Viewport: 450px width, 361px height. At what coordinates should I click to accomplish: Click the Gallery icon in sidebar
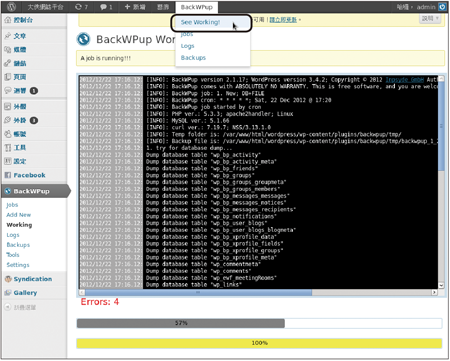point(8,293)
